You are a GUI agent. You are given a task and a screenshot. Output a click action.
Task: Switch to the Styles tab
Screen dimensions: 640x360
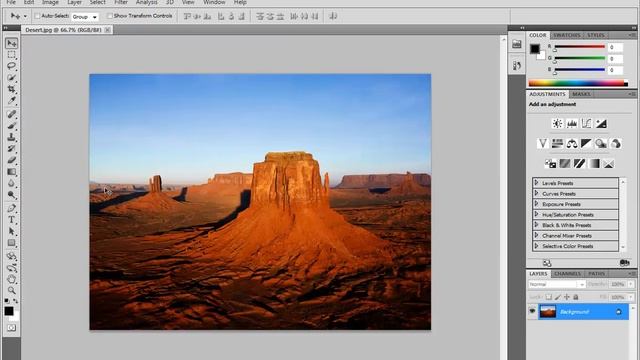(x=596, y=35)
